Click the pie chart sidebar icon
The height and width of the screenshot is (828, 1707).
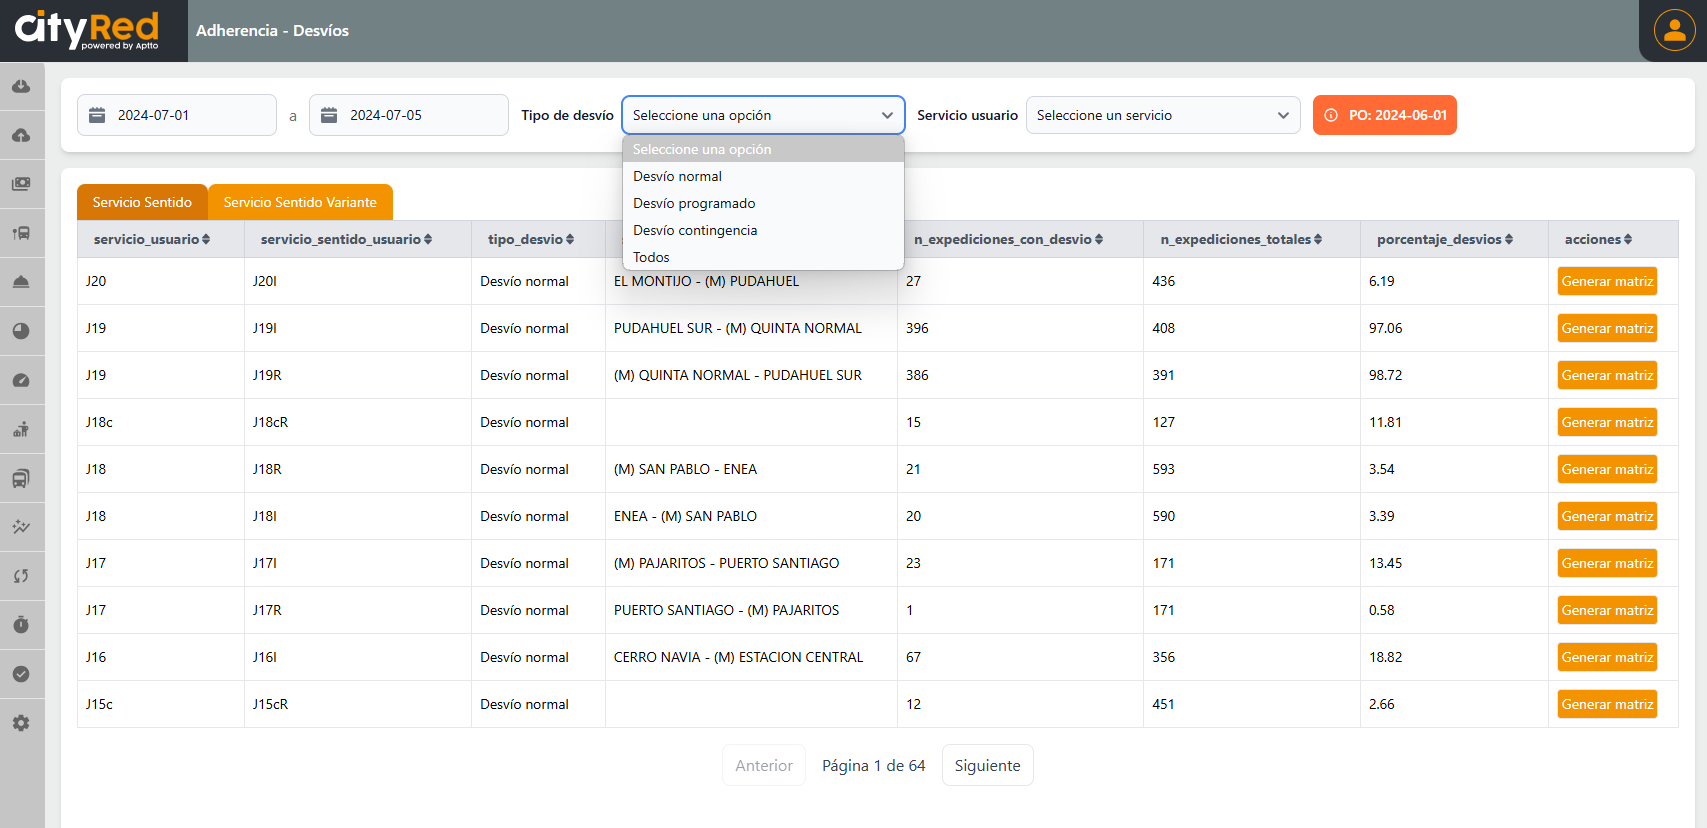(21, 331)
